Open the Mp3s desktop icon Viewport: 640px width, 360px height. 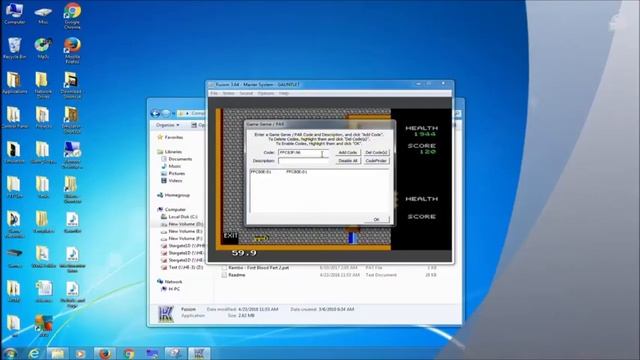(x=43, y=48)
